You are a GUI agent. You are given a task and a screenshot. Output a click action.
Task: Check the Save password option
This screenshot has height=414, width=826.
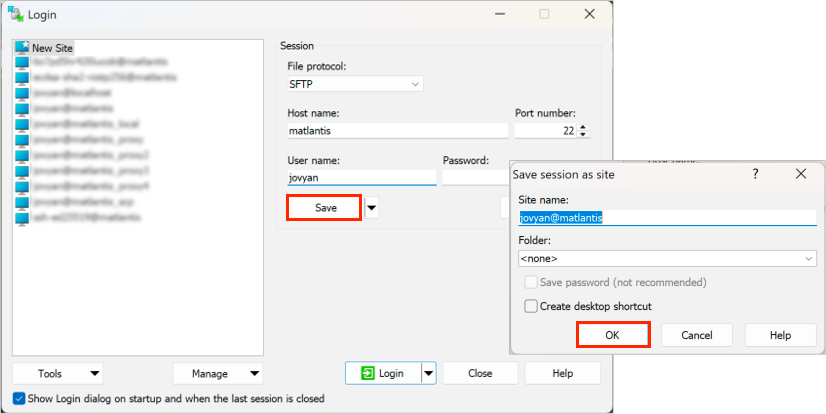tap(531, 283)
